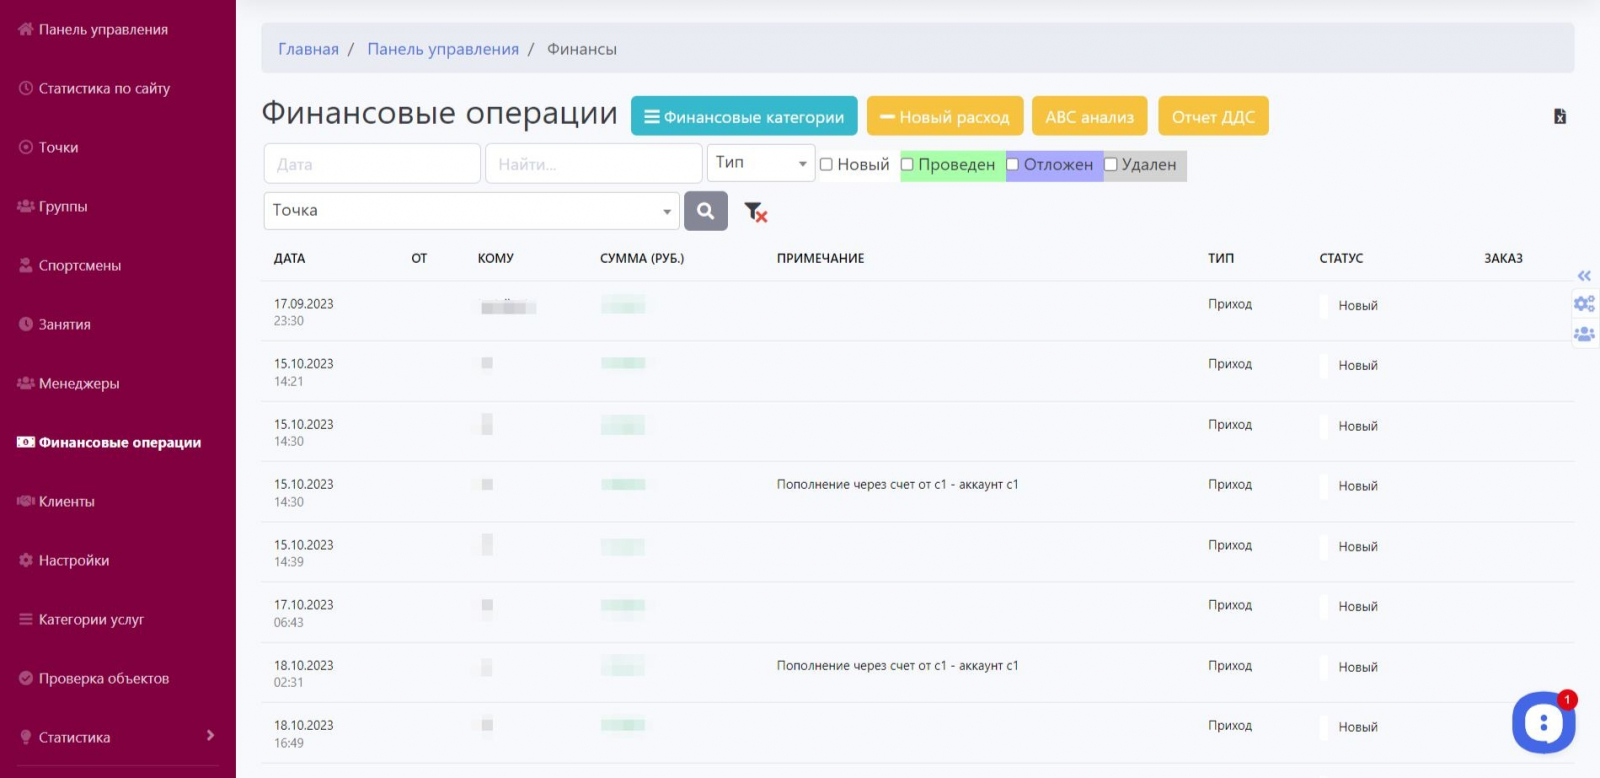Open Проверка объектов in the sidebar

(104, 678)
